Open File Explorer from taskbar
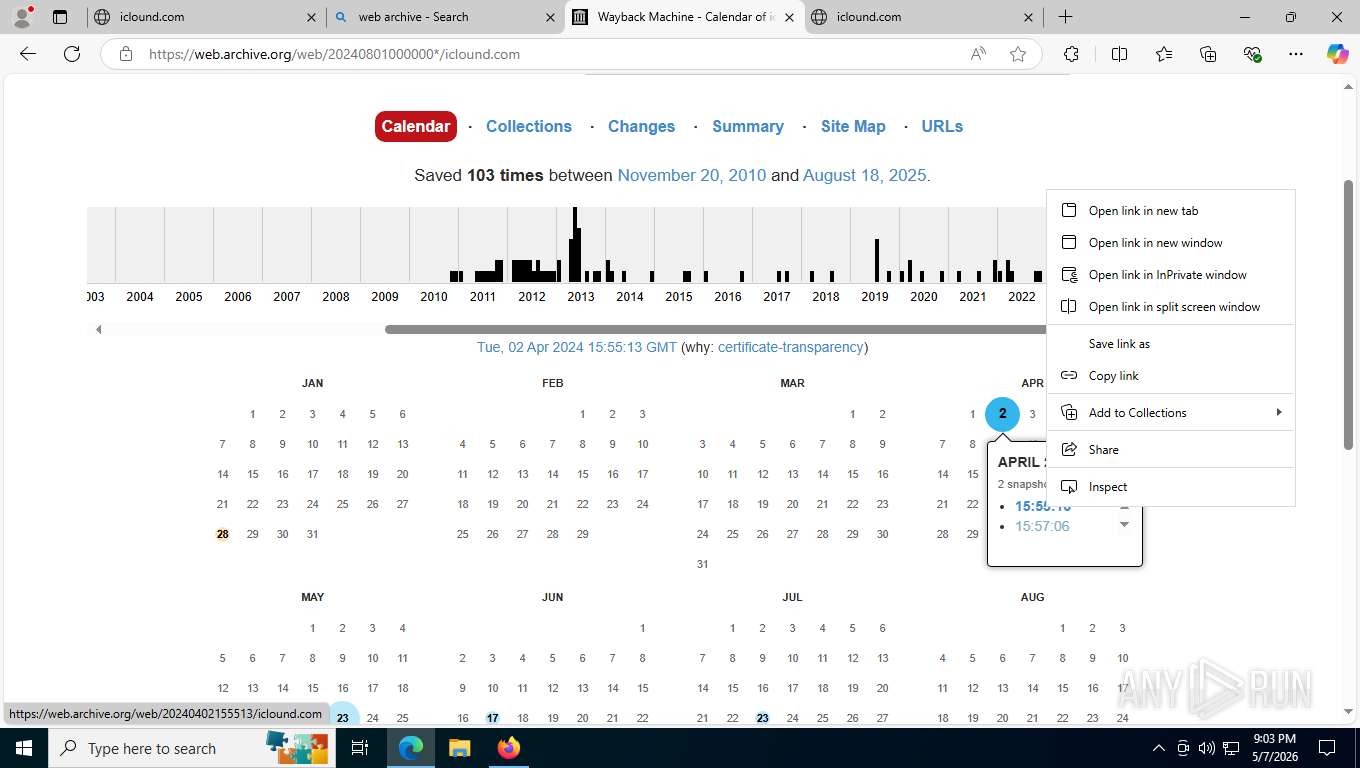 click(x=459, y=748)
